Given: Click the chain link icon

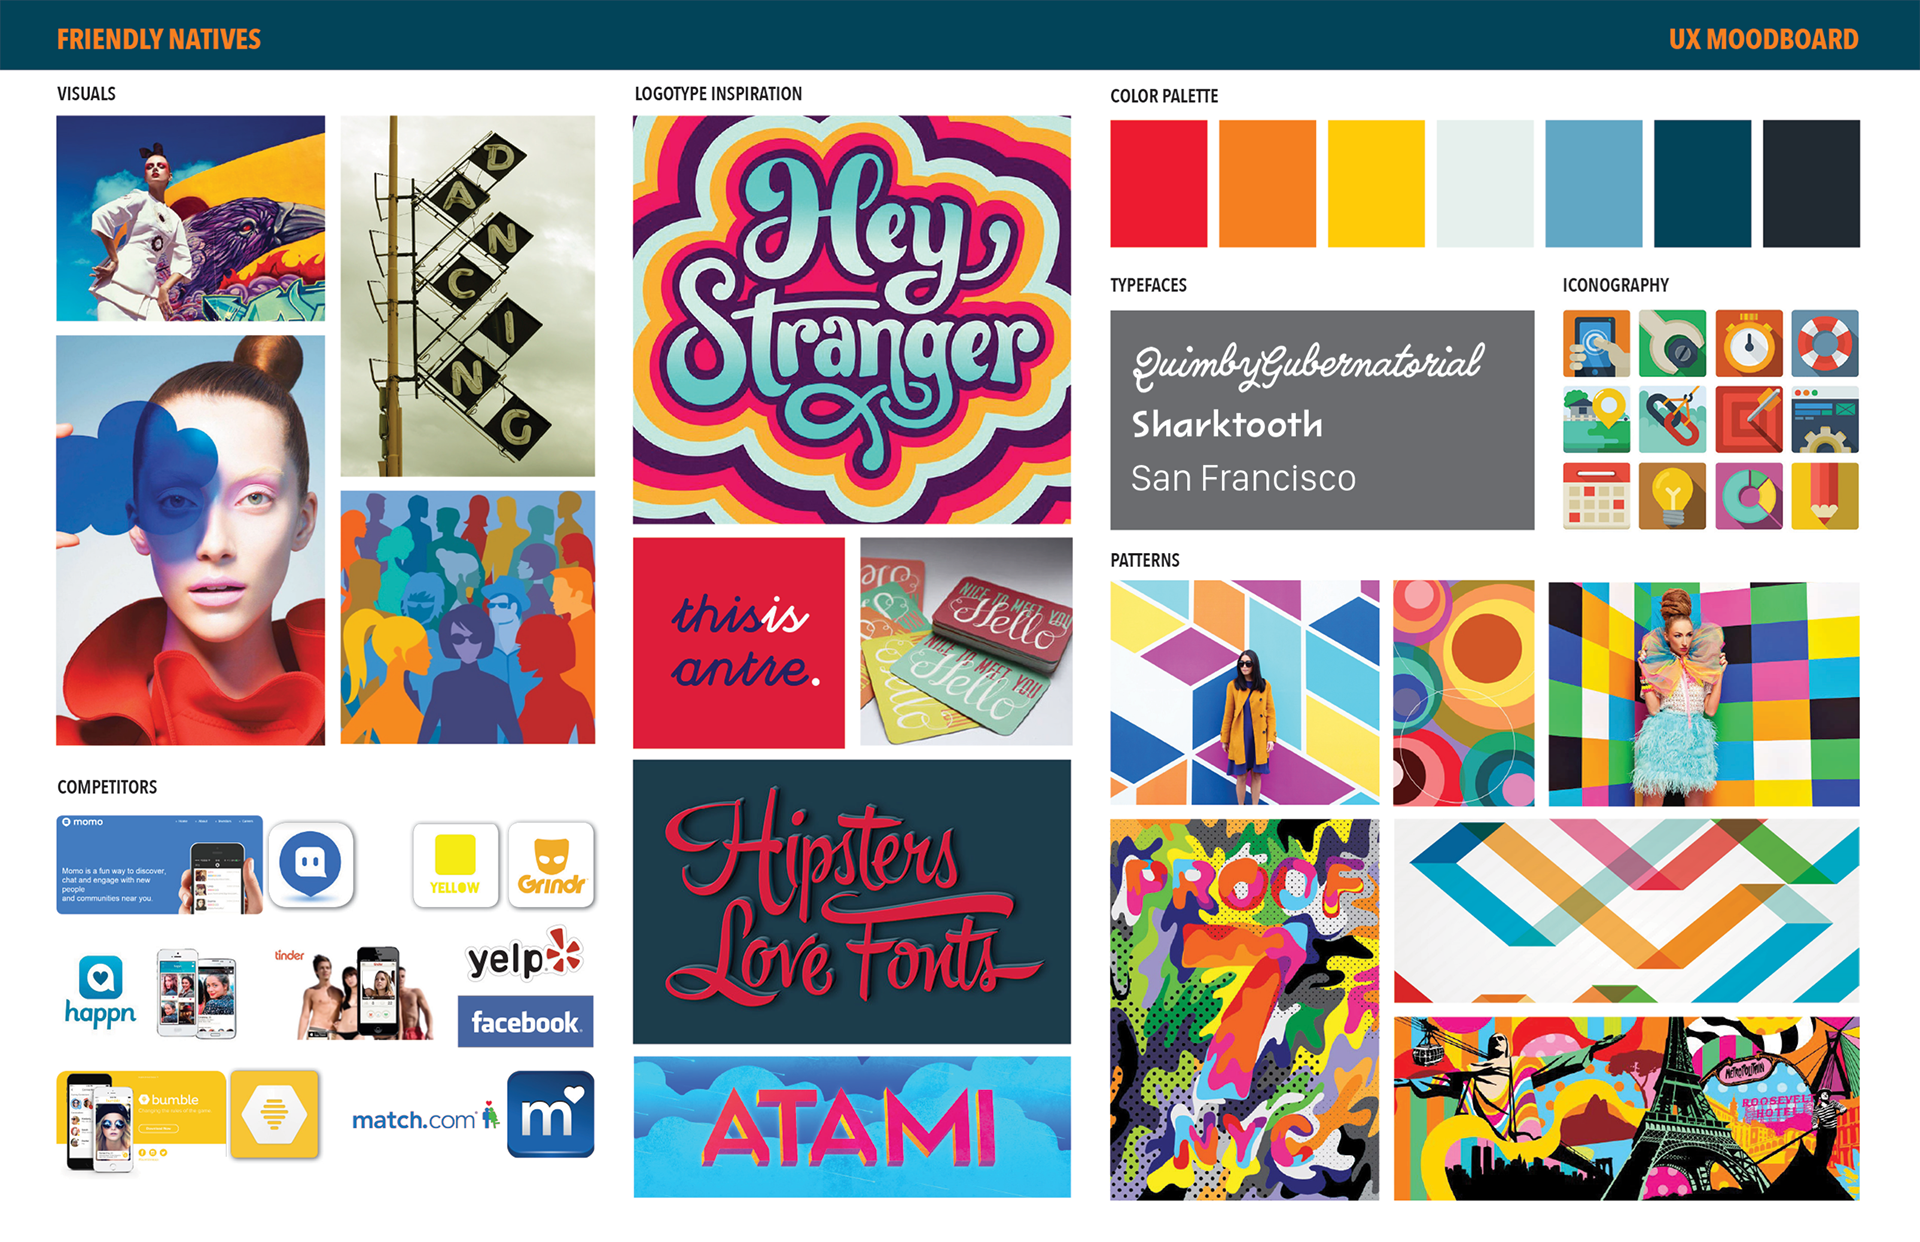Looking at the screenshot, I should coord(1672,419).
